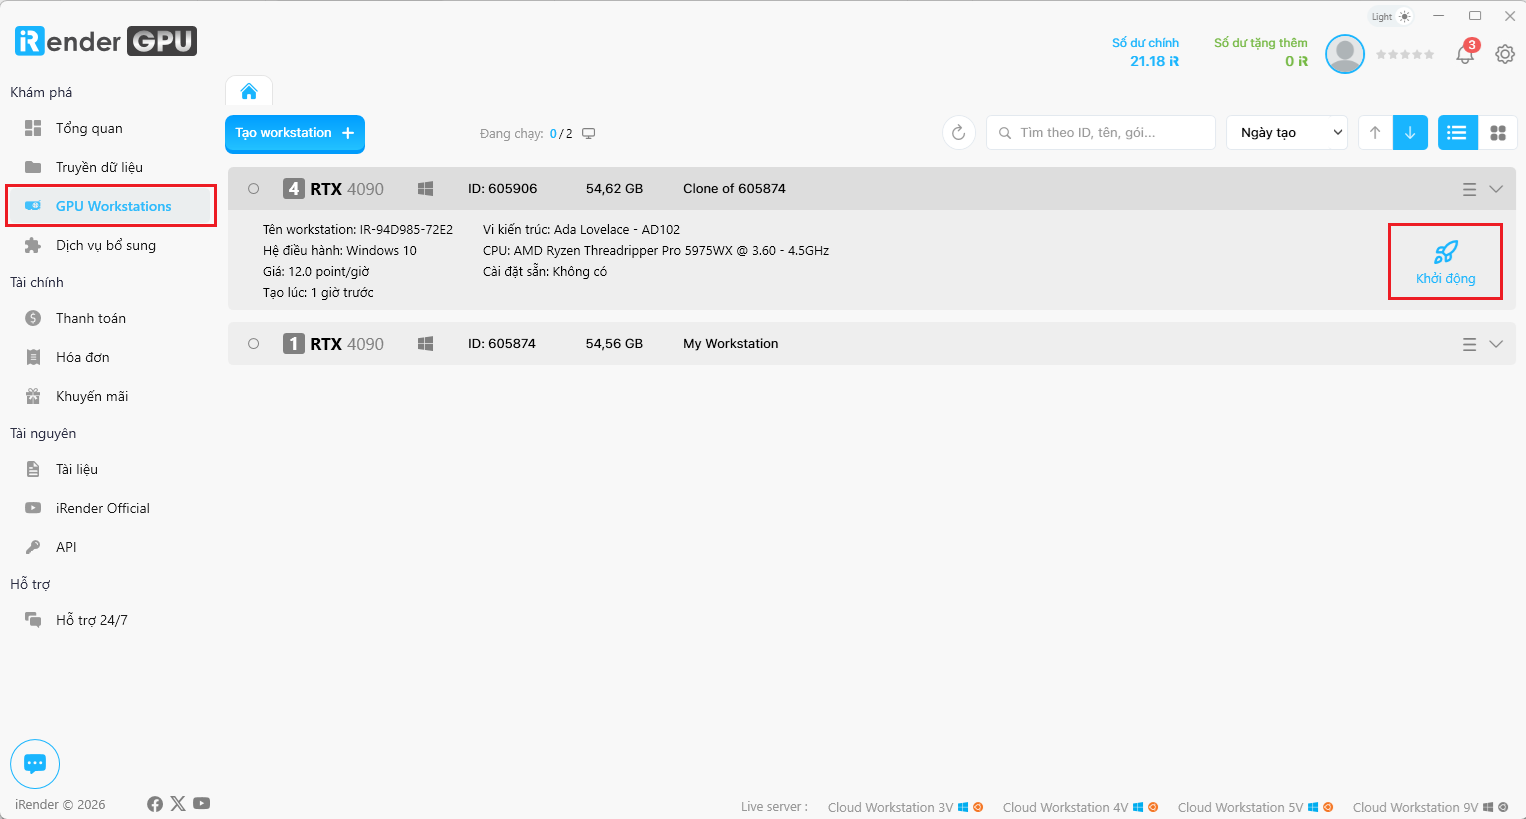Click the five-star rating next to avatar

click(x=1405, y=54)
